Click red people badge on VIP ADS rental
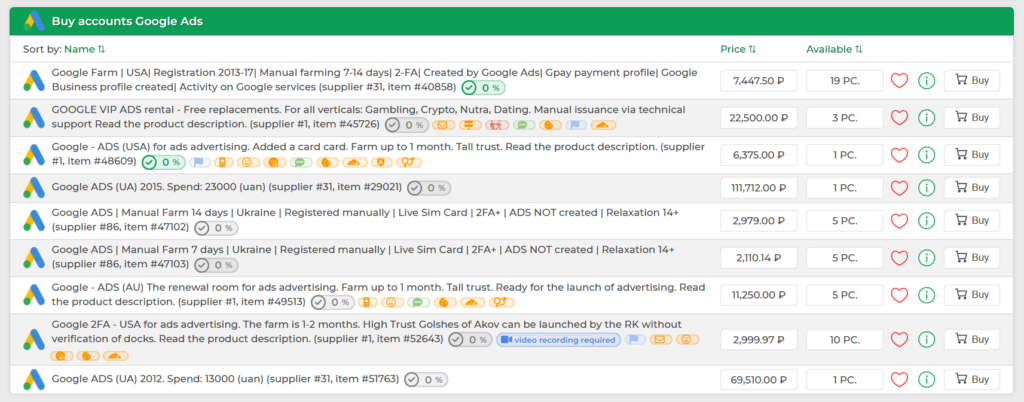The image size is (1024, 402). pos(496,125)
